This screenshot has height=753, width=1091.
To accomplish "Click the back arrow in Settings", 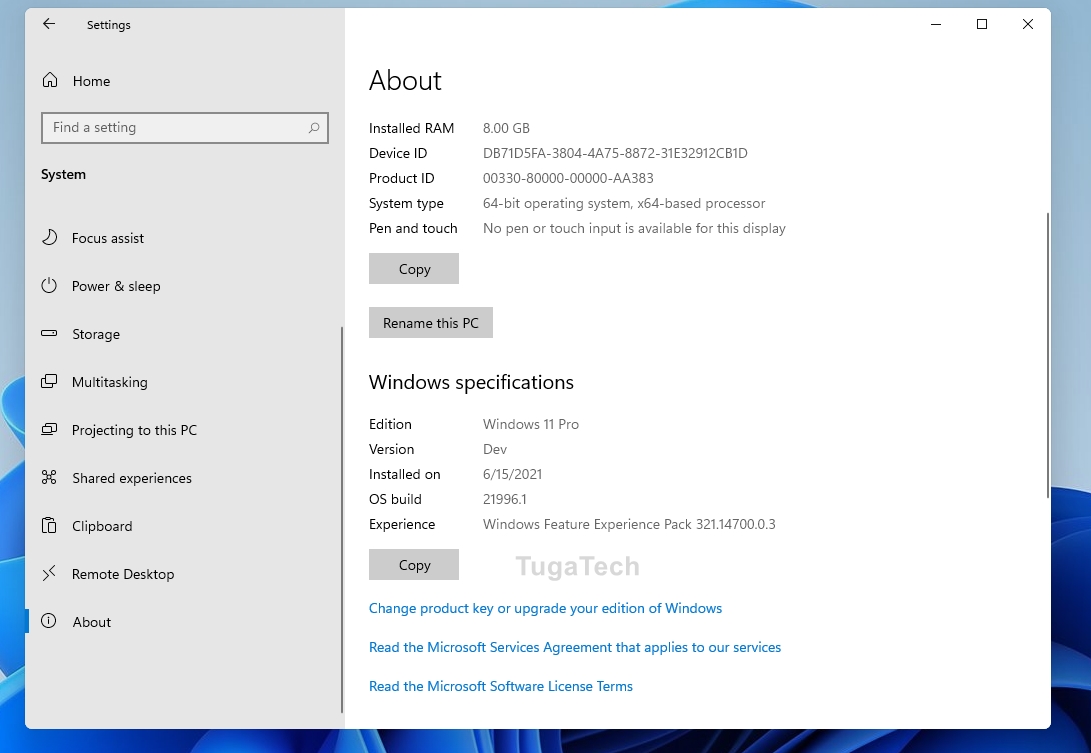I will click(x=49, y=24).
